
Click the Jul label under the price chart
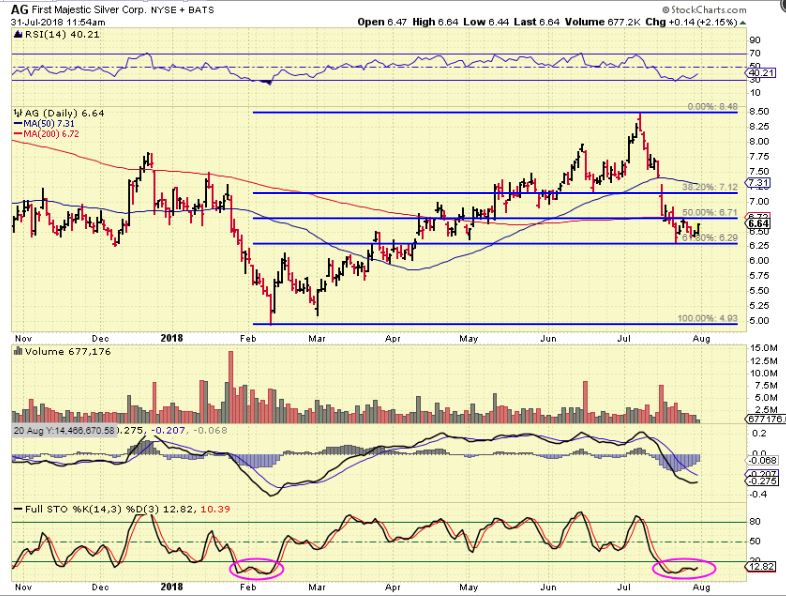pos(624,338)
